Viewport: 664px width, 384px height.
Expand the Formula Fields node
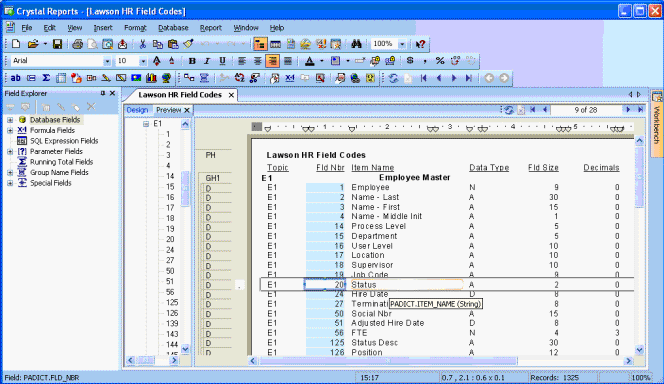coord(10,130)
